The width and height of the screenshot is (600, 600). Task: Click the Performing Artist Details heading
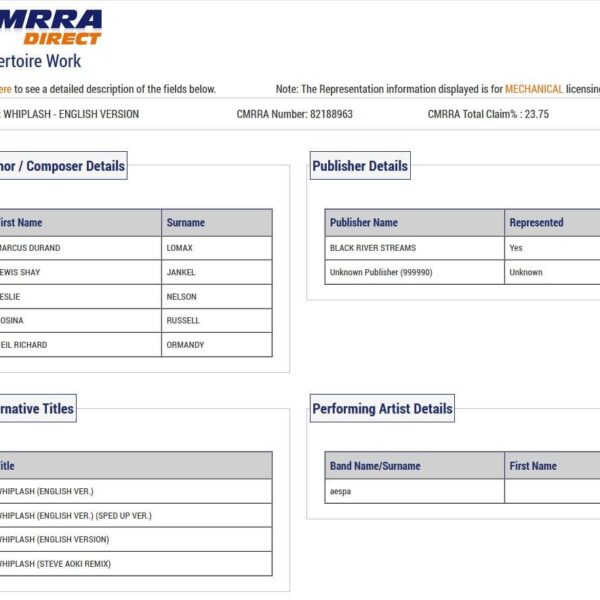(x=382, y=408)
